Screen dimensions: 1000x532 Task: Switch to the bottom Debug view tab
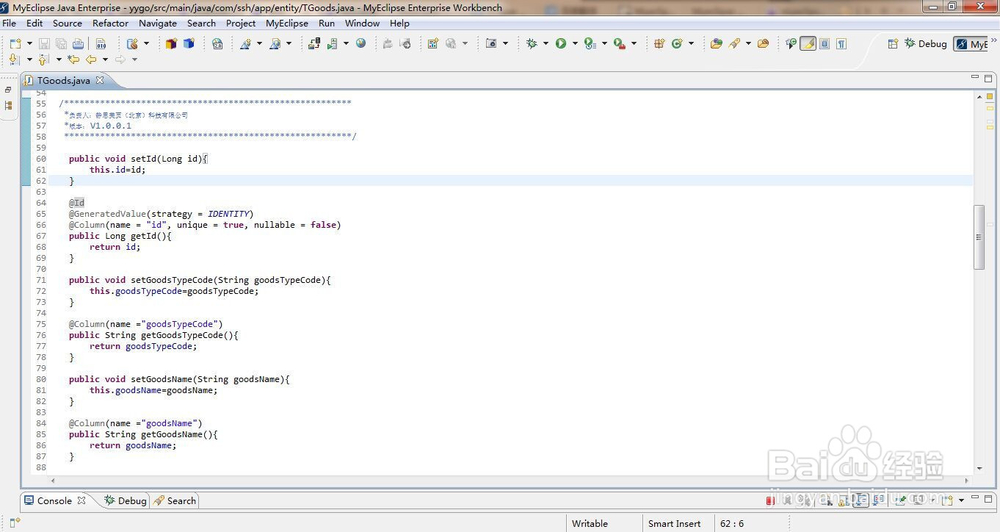click(126, 501)
